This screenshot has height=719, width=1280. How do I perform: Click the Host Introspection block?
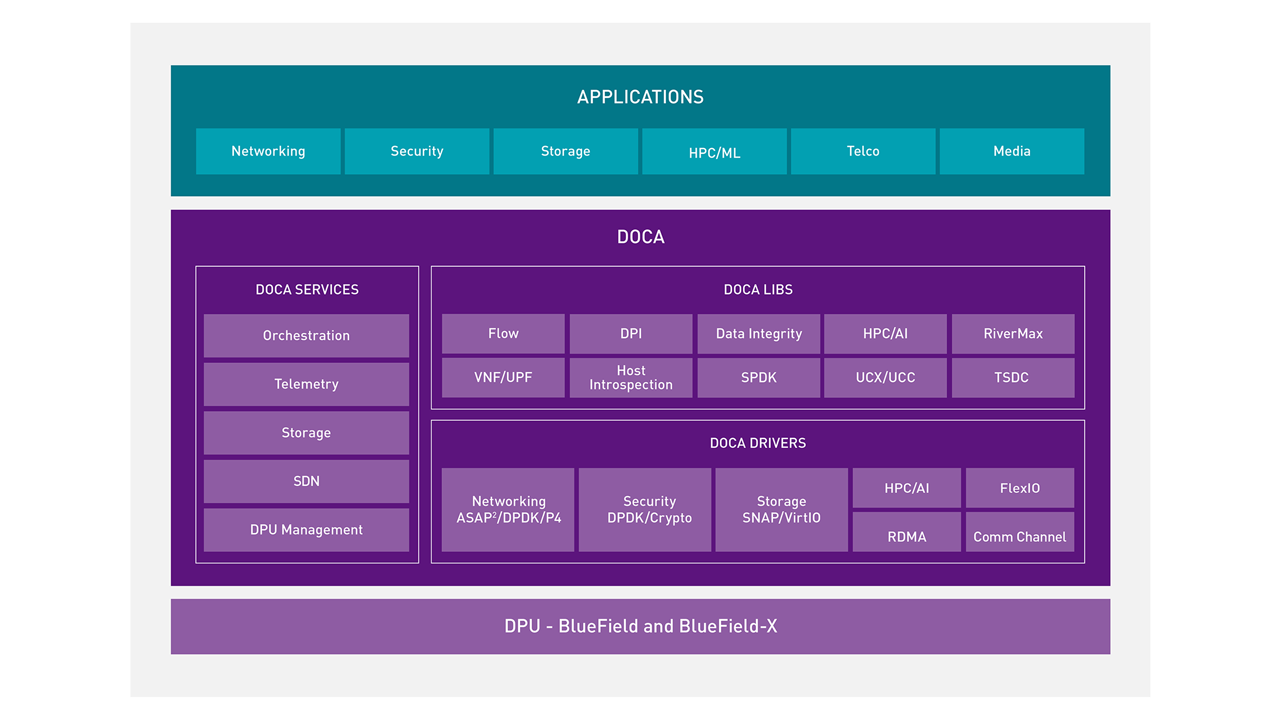point(631,378)
